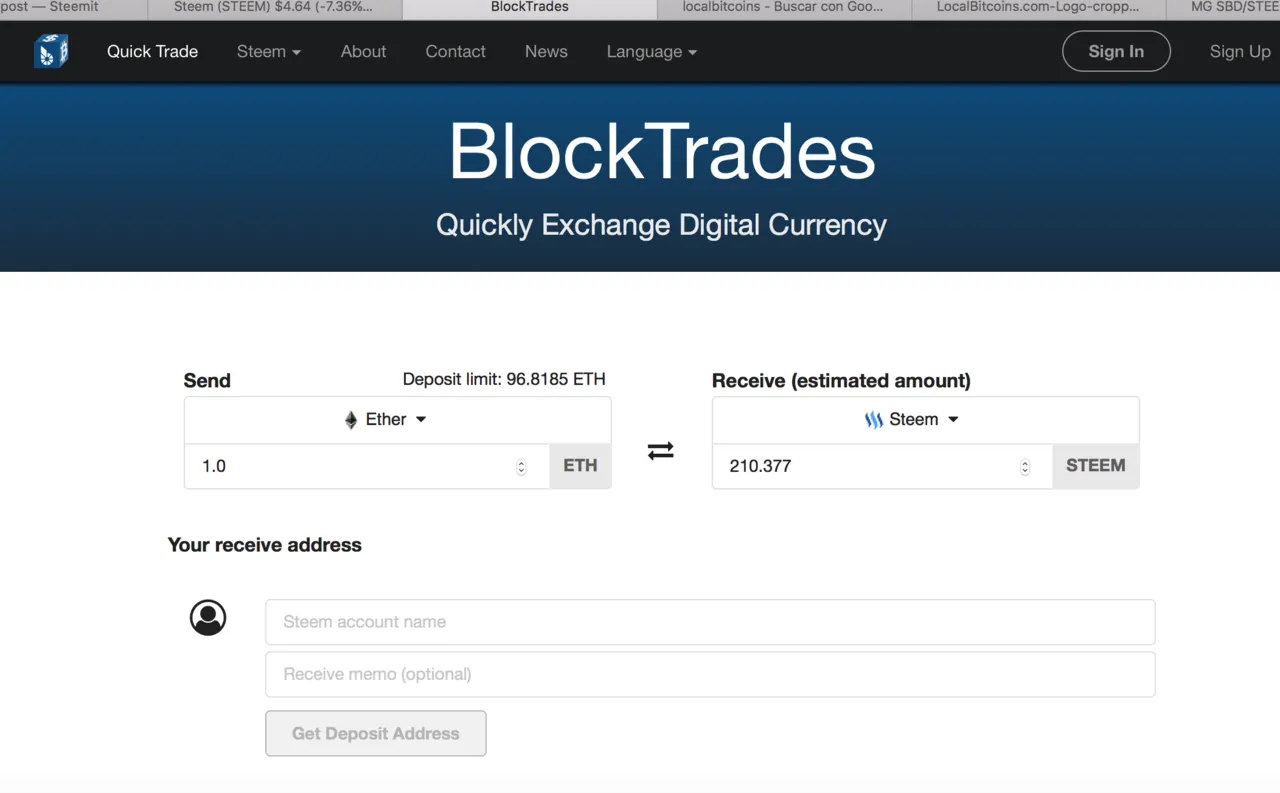Adjust the STEEM receive amount stepper
Screen dimensions: 1280x793
pyautogui.click(x=1025, y=467)
